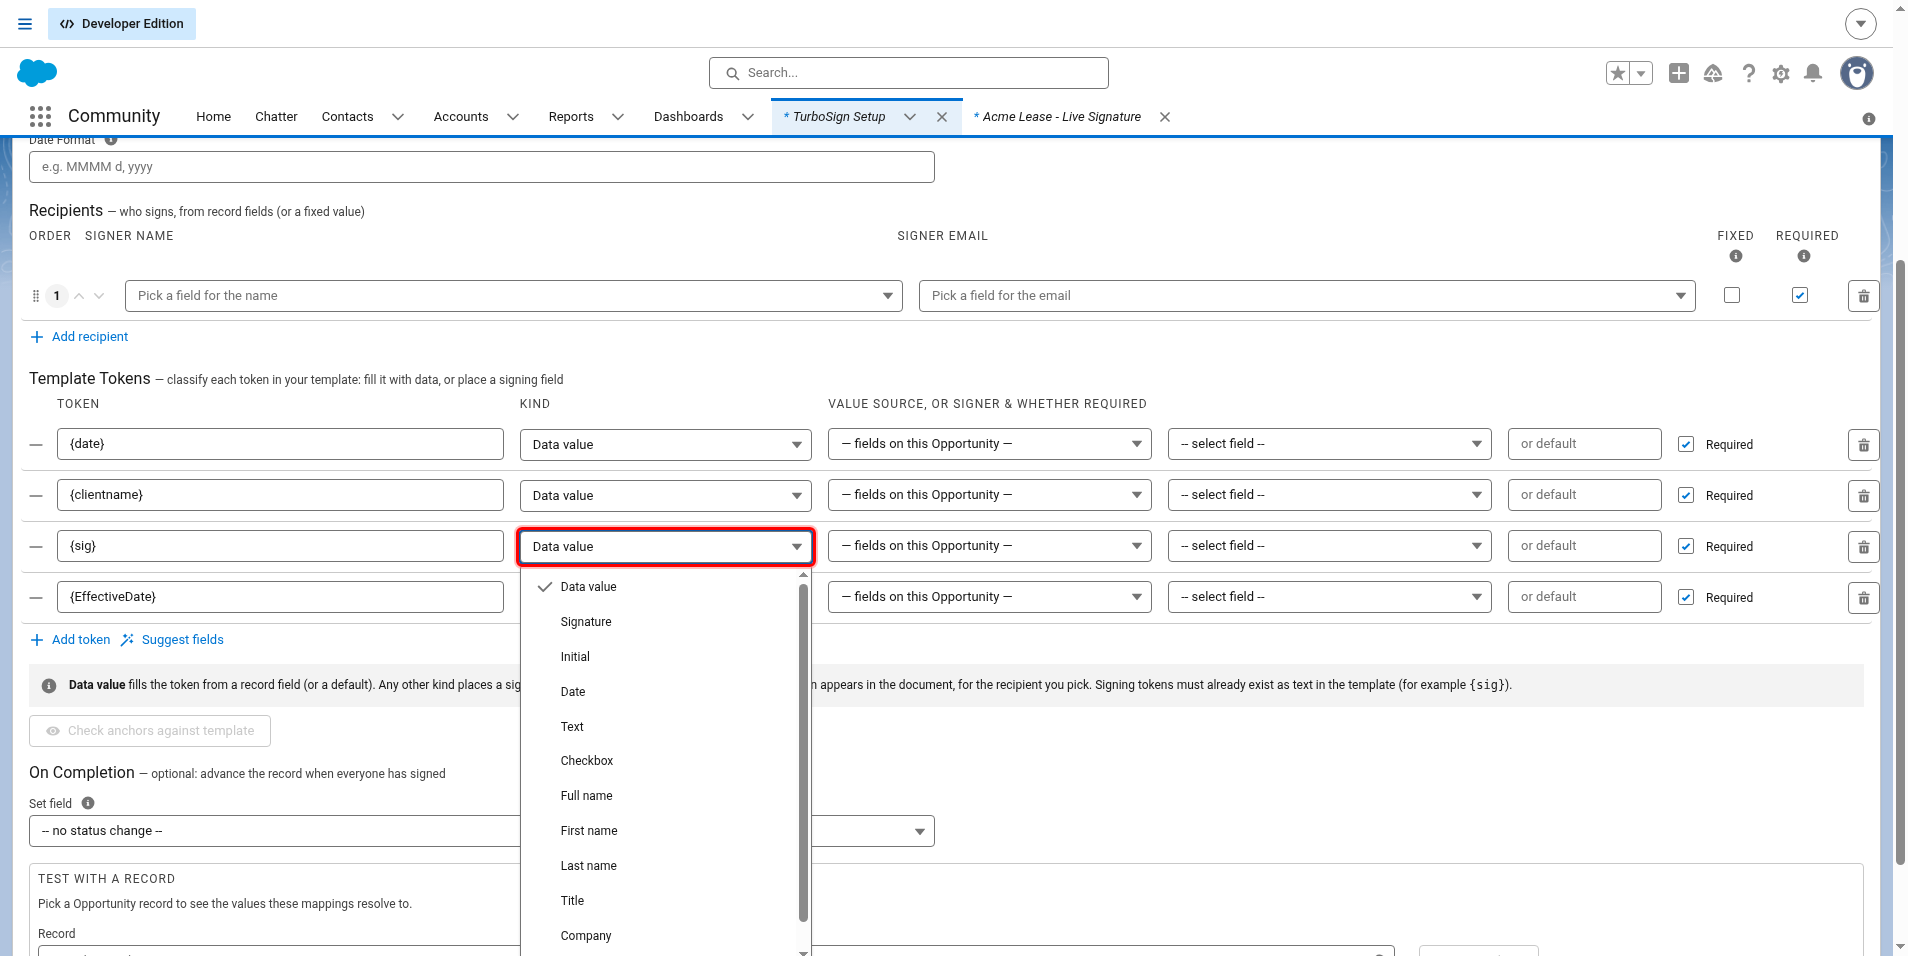Screen dimensions: 1908x956
Task: Go to the Chatter nav item
Action: tap(276, 117)
